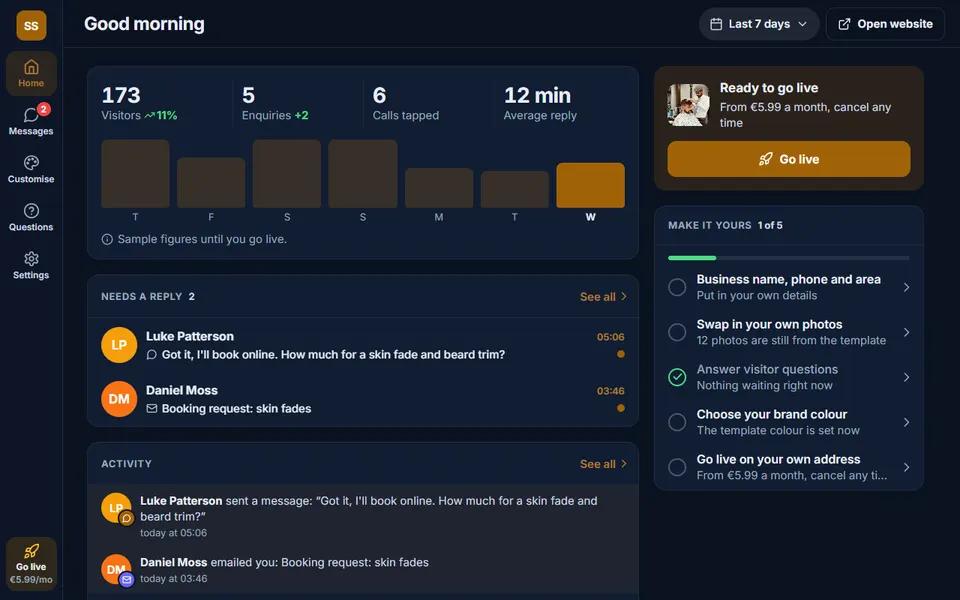Screen dimensions: 960x600
Task: Open Luke Patterson's message row
Action: pyautogui.click(x=362, y=345)
